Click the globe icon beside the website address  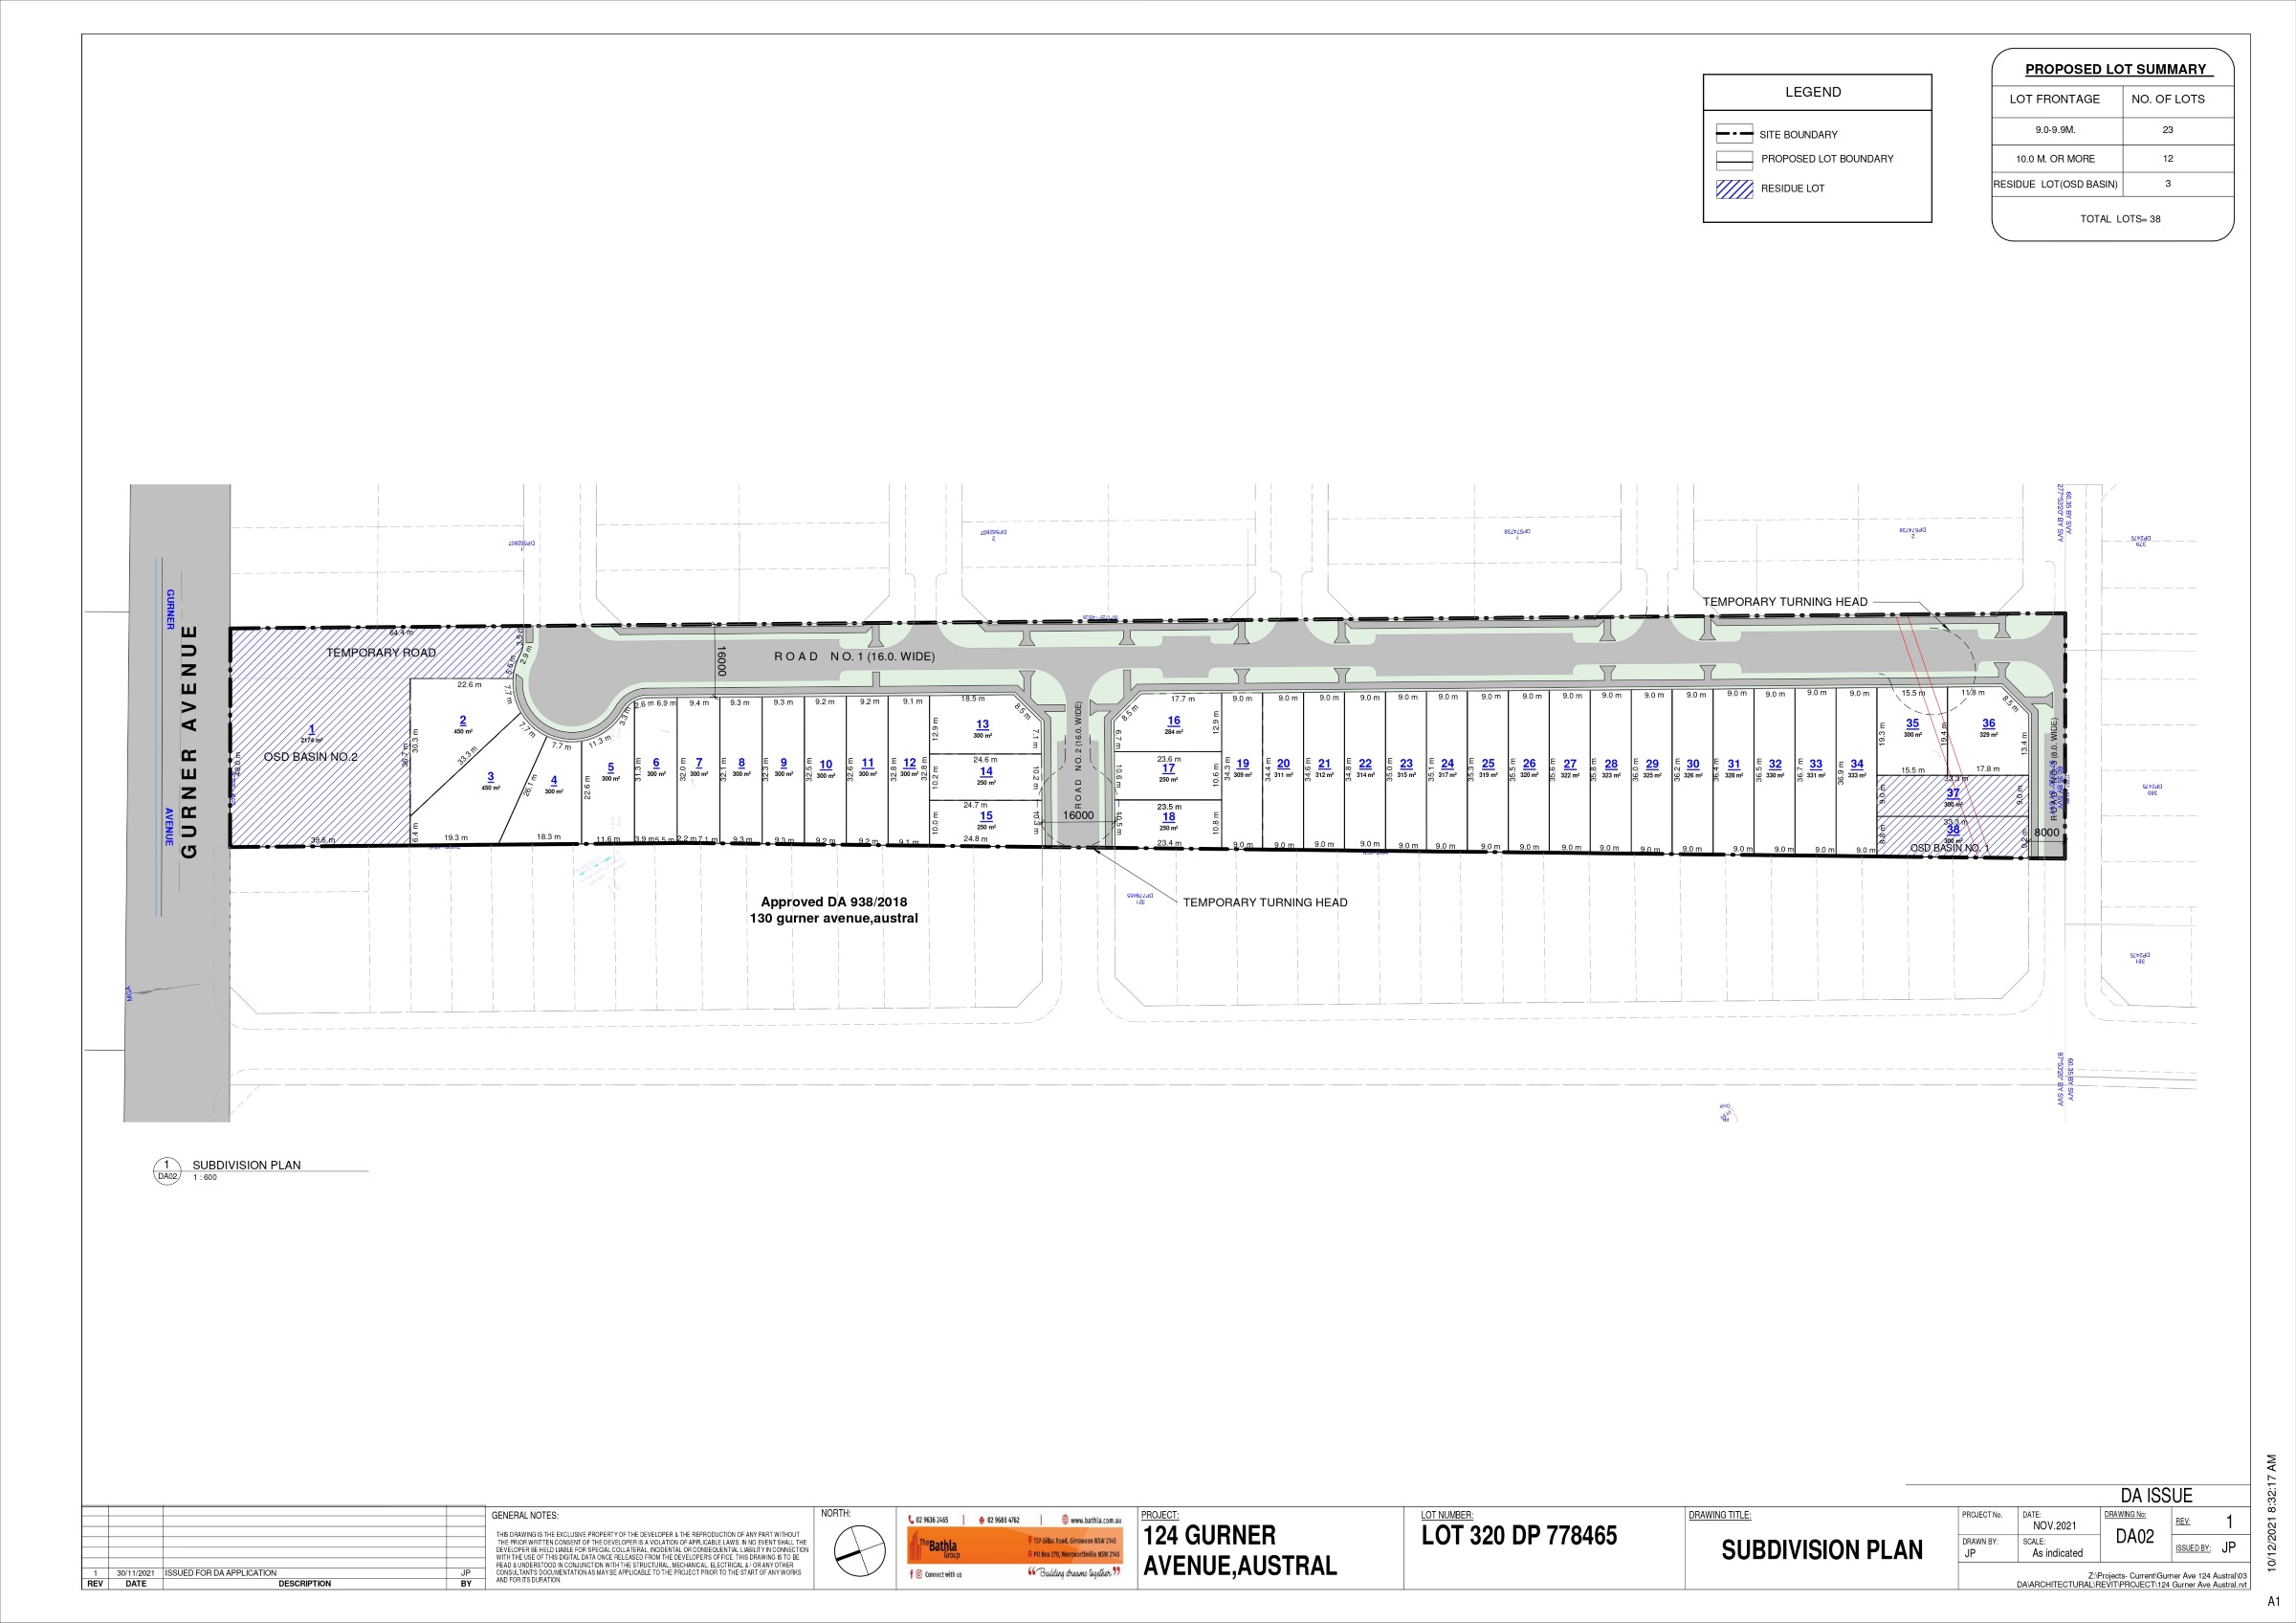pyautogui.click(x=1064, y=1520)
